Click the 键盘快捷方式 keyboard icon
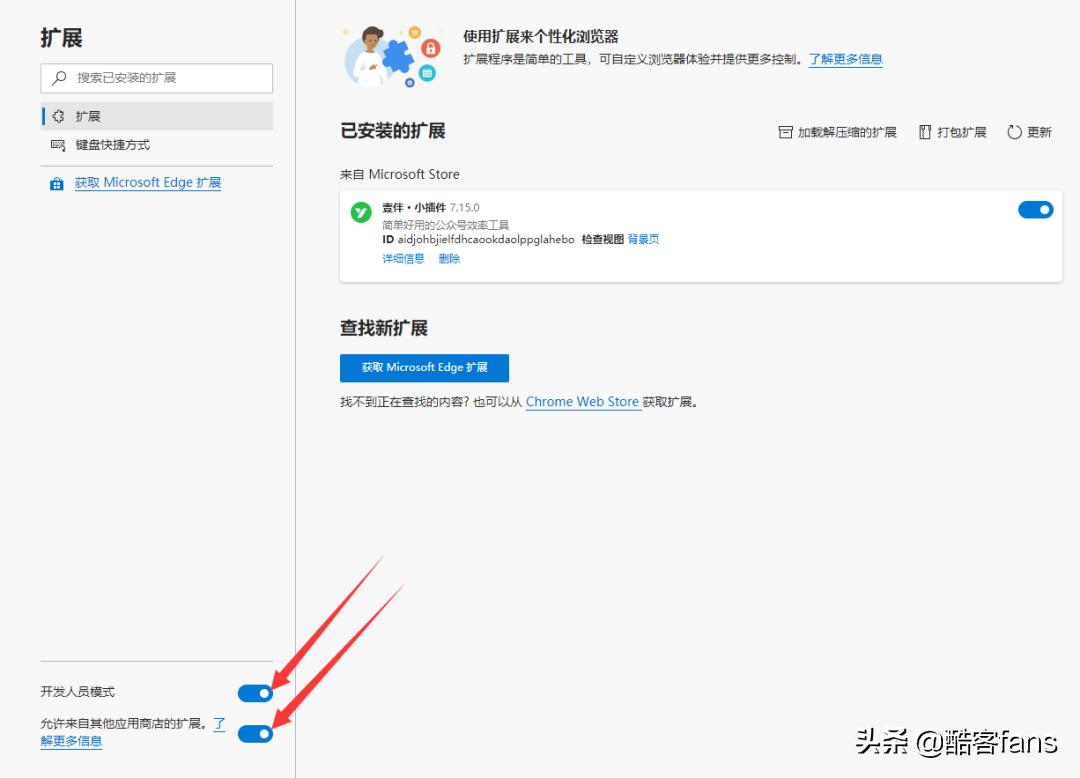 click(57, 145)
